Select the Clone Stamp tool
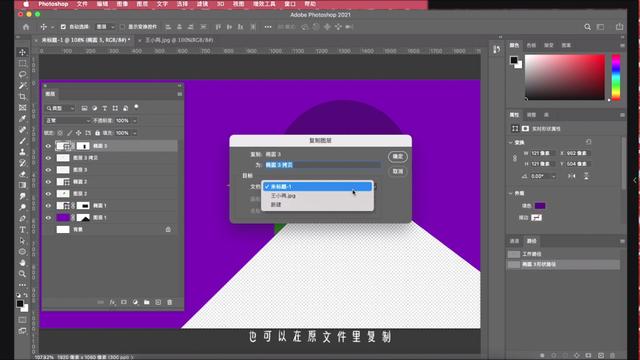 [22, 152]
